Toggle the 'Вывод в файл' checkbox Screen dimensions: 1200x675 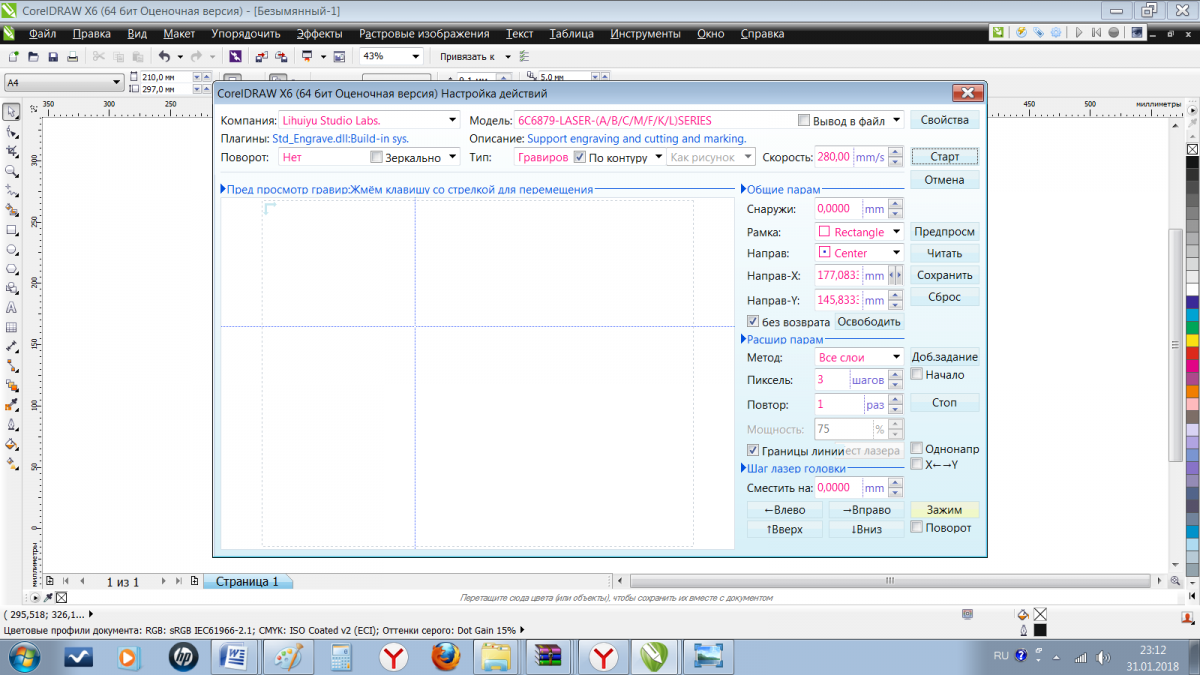tap(804, 121)
